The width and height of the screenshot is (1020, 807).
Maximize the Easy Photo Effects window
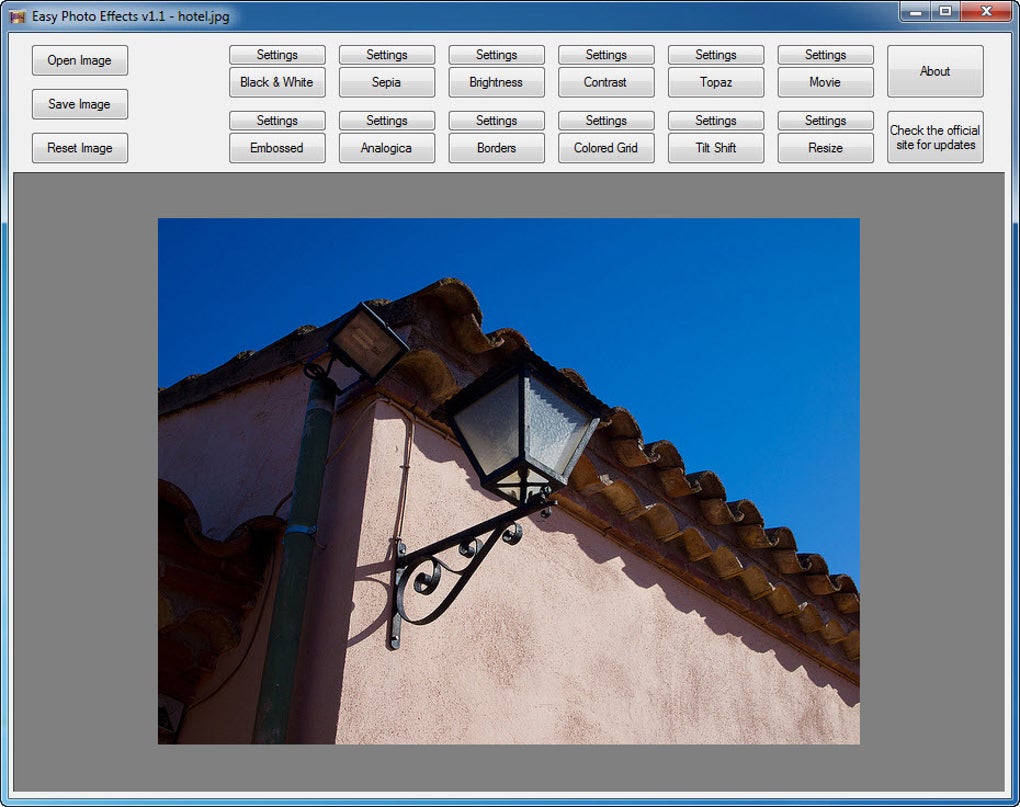[945, 12]
